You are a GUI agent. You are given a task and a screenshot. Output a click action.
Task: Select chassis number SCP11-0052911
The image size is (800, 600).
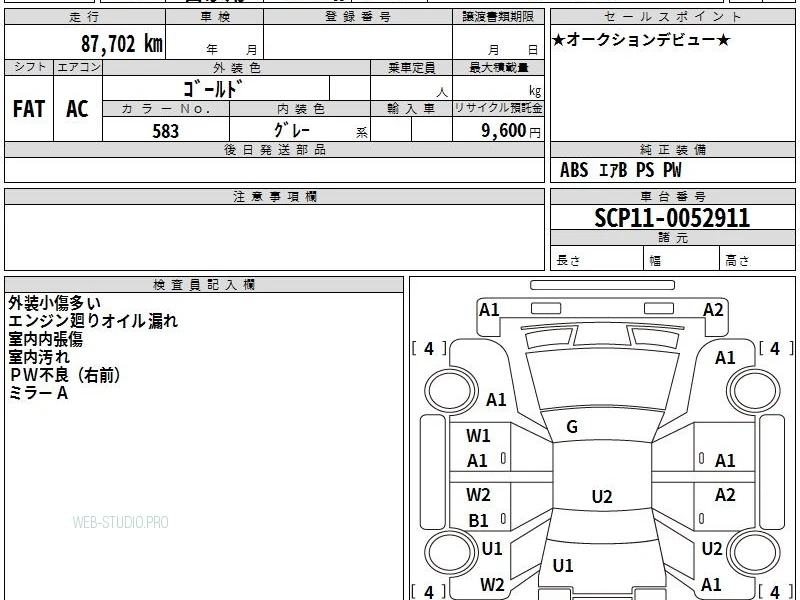pos(672,218)
